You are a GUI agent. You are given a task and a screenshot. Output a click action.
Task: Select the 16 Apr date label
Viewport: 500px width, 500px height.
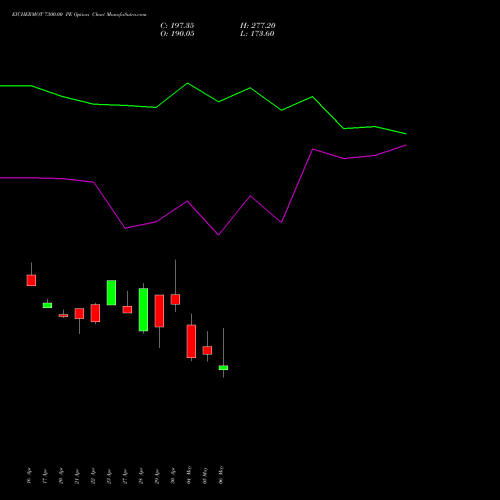[29, 475]
